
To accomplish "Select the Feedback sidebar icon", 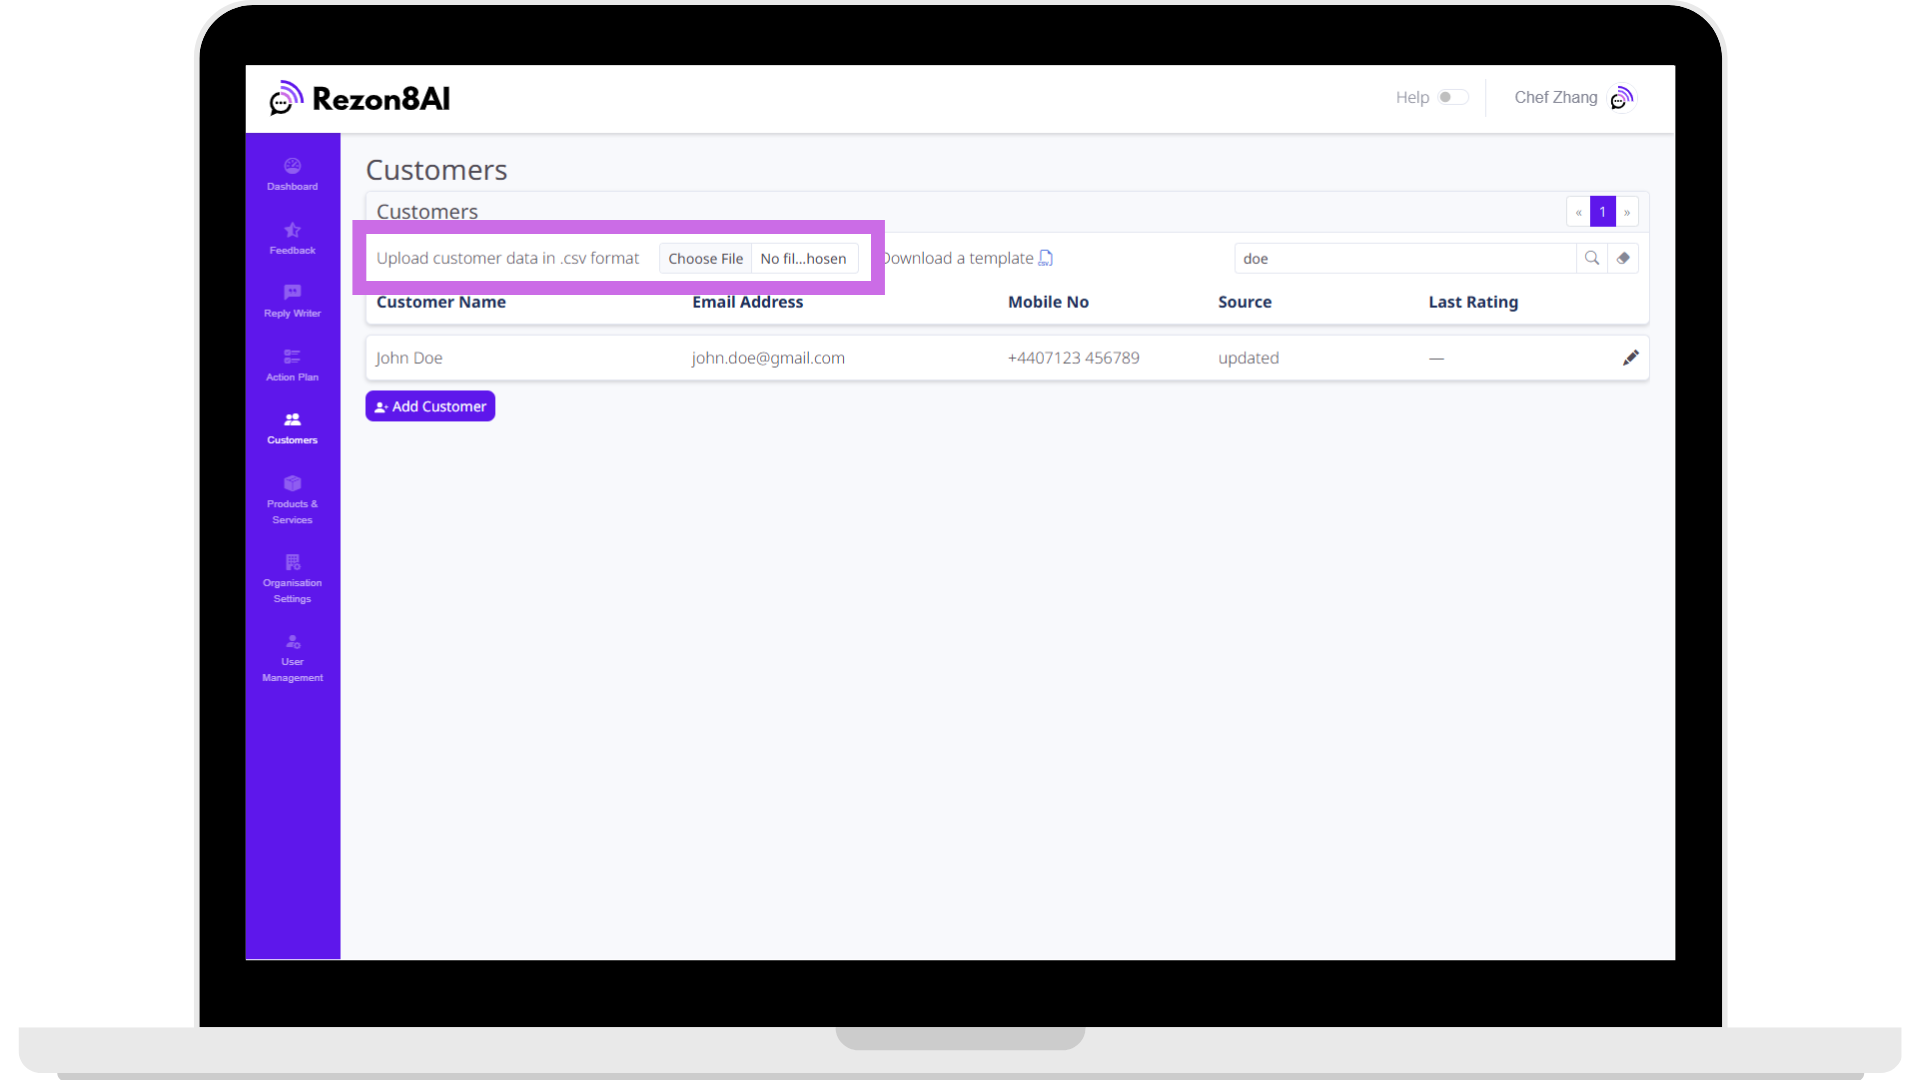I will click(x=291, y=238).
